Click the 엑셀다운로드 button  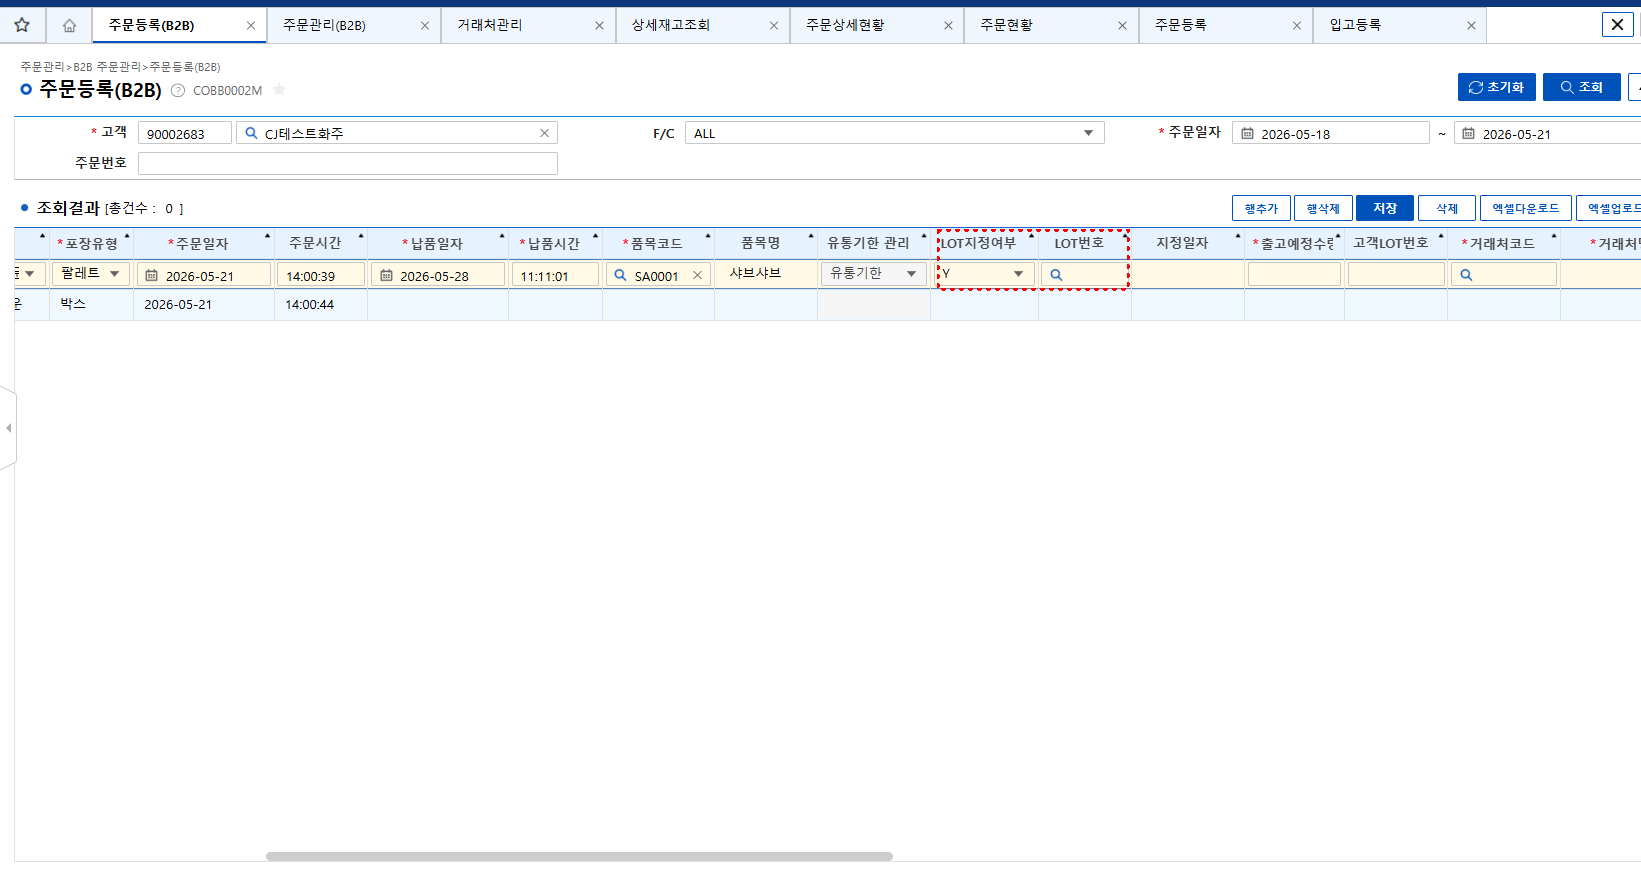(1525, 208)
